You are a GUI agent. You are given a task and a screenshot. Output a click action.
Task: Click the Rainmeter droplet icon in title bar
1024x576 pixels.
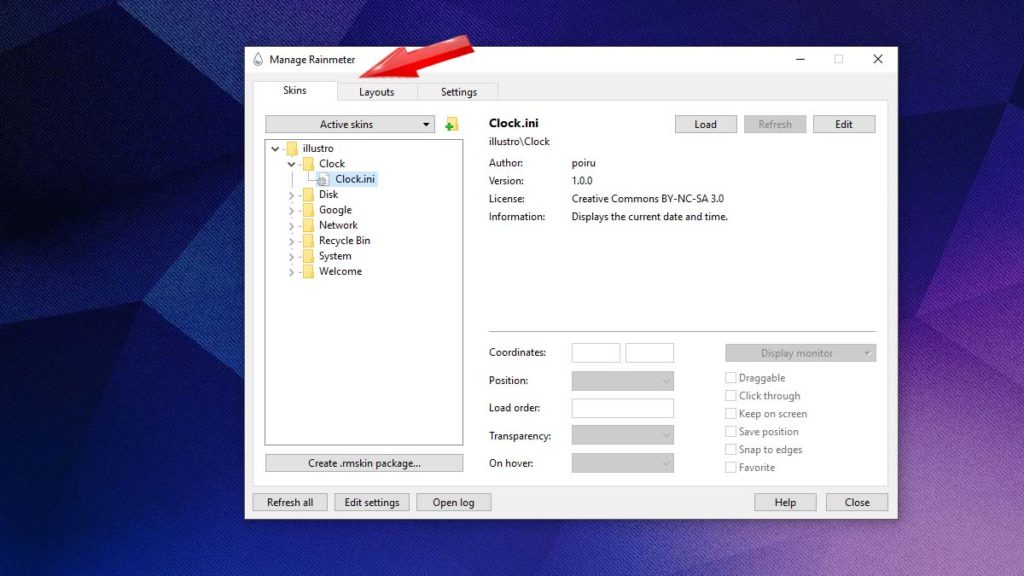coord(258,60)
